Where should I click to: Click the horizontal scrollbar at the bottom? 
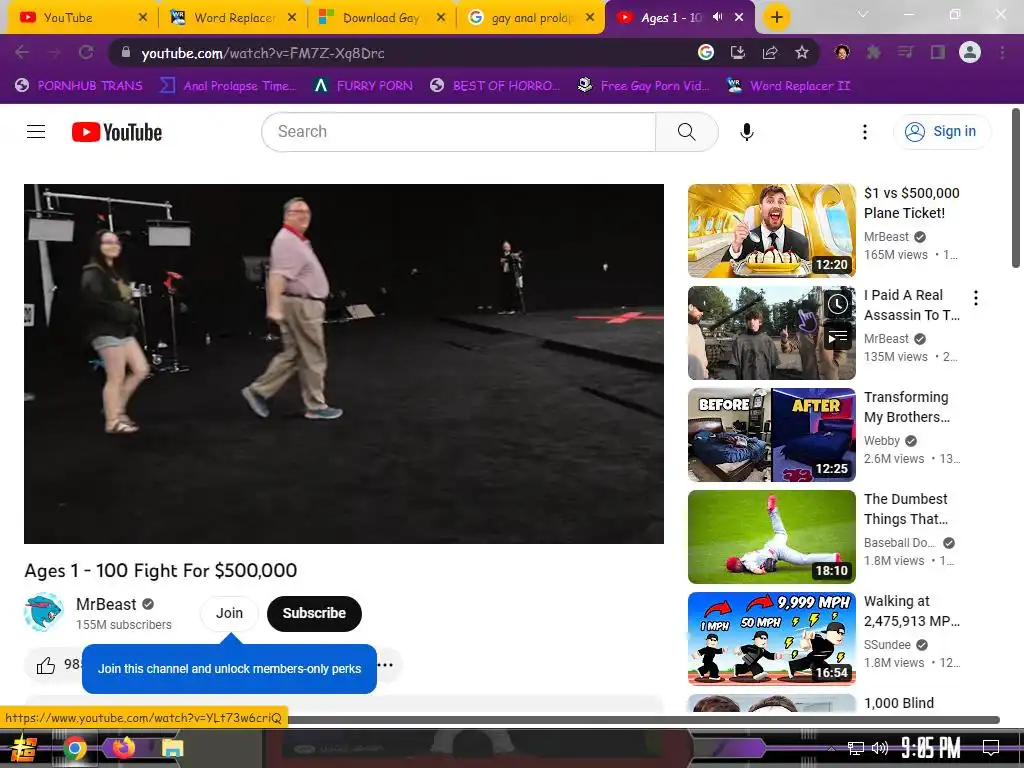(x=643, y=720)
